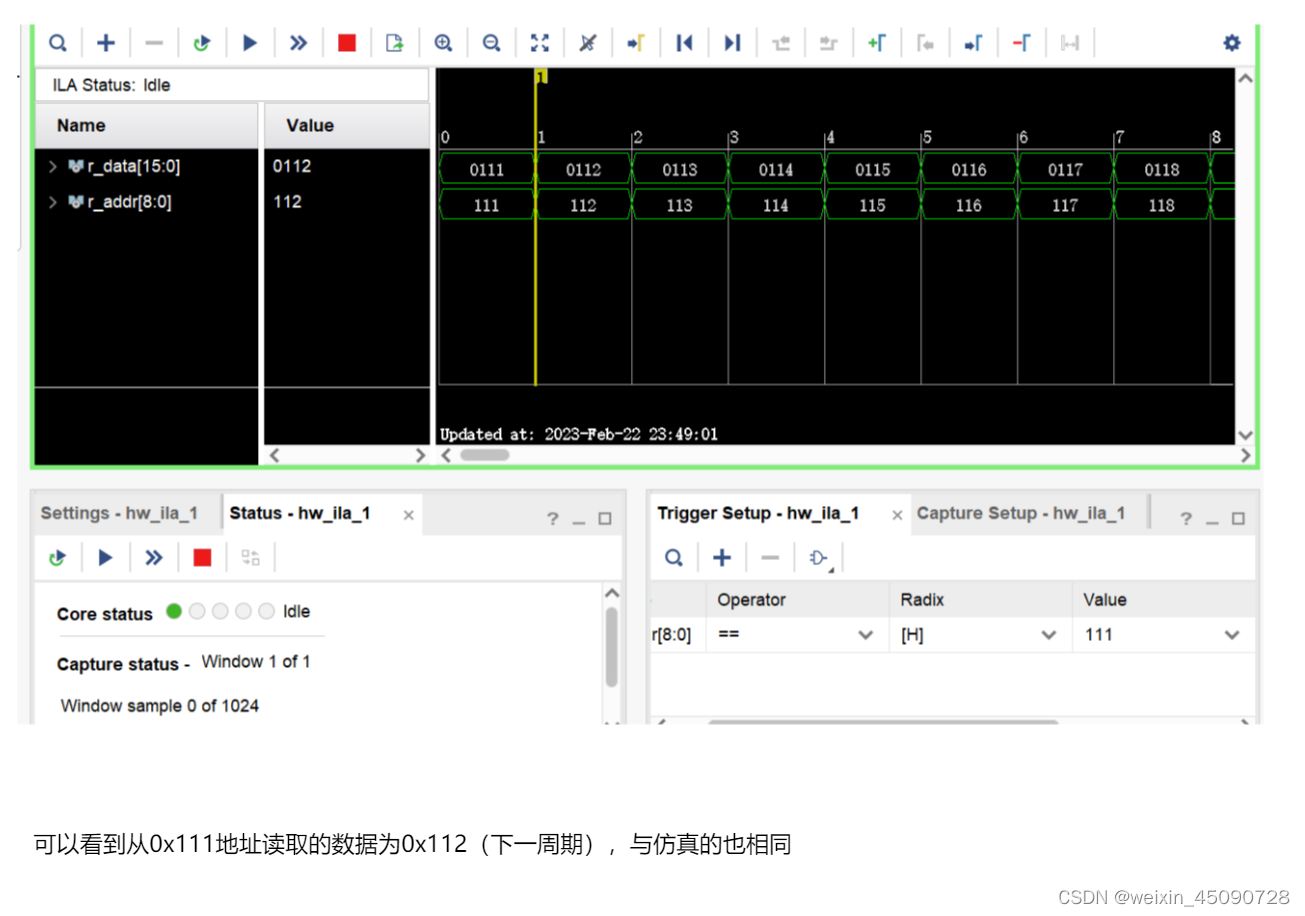Add marker with green plus icon

pos(877,43)
